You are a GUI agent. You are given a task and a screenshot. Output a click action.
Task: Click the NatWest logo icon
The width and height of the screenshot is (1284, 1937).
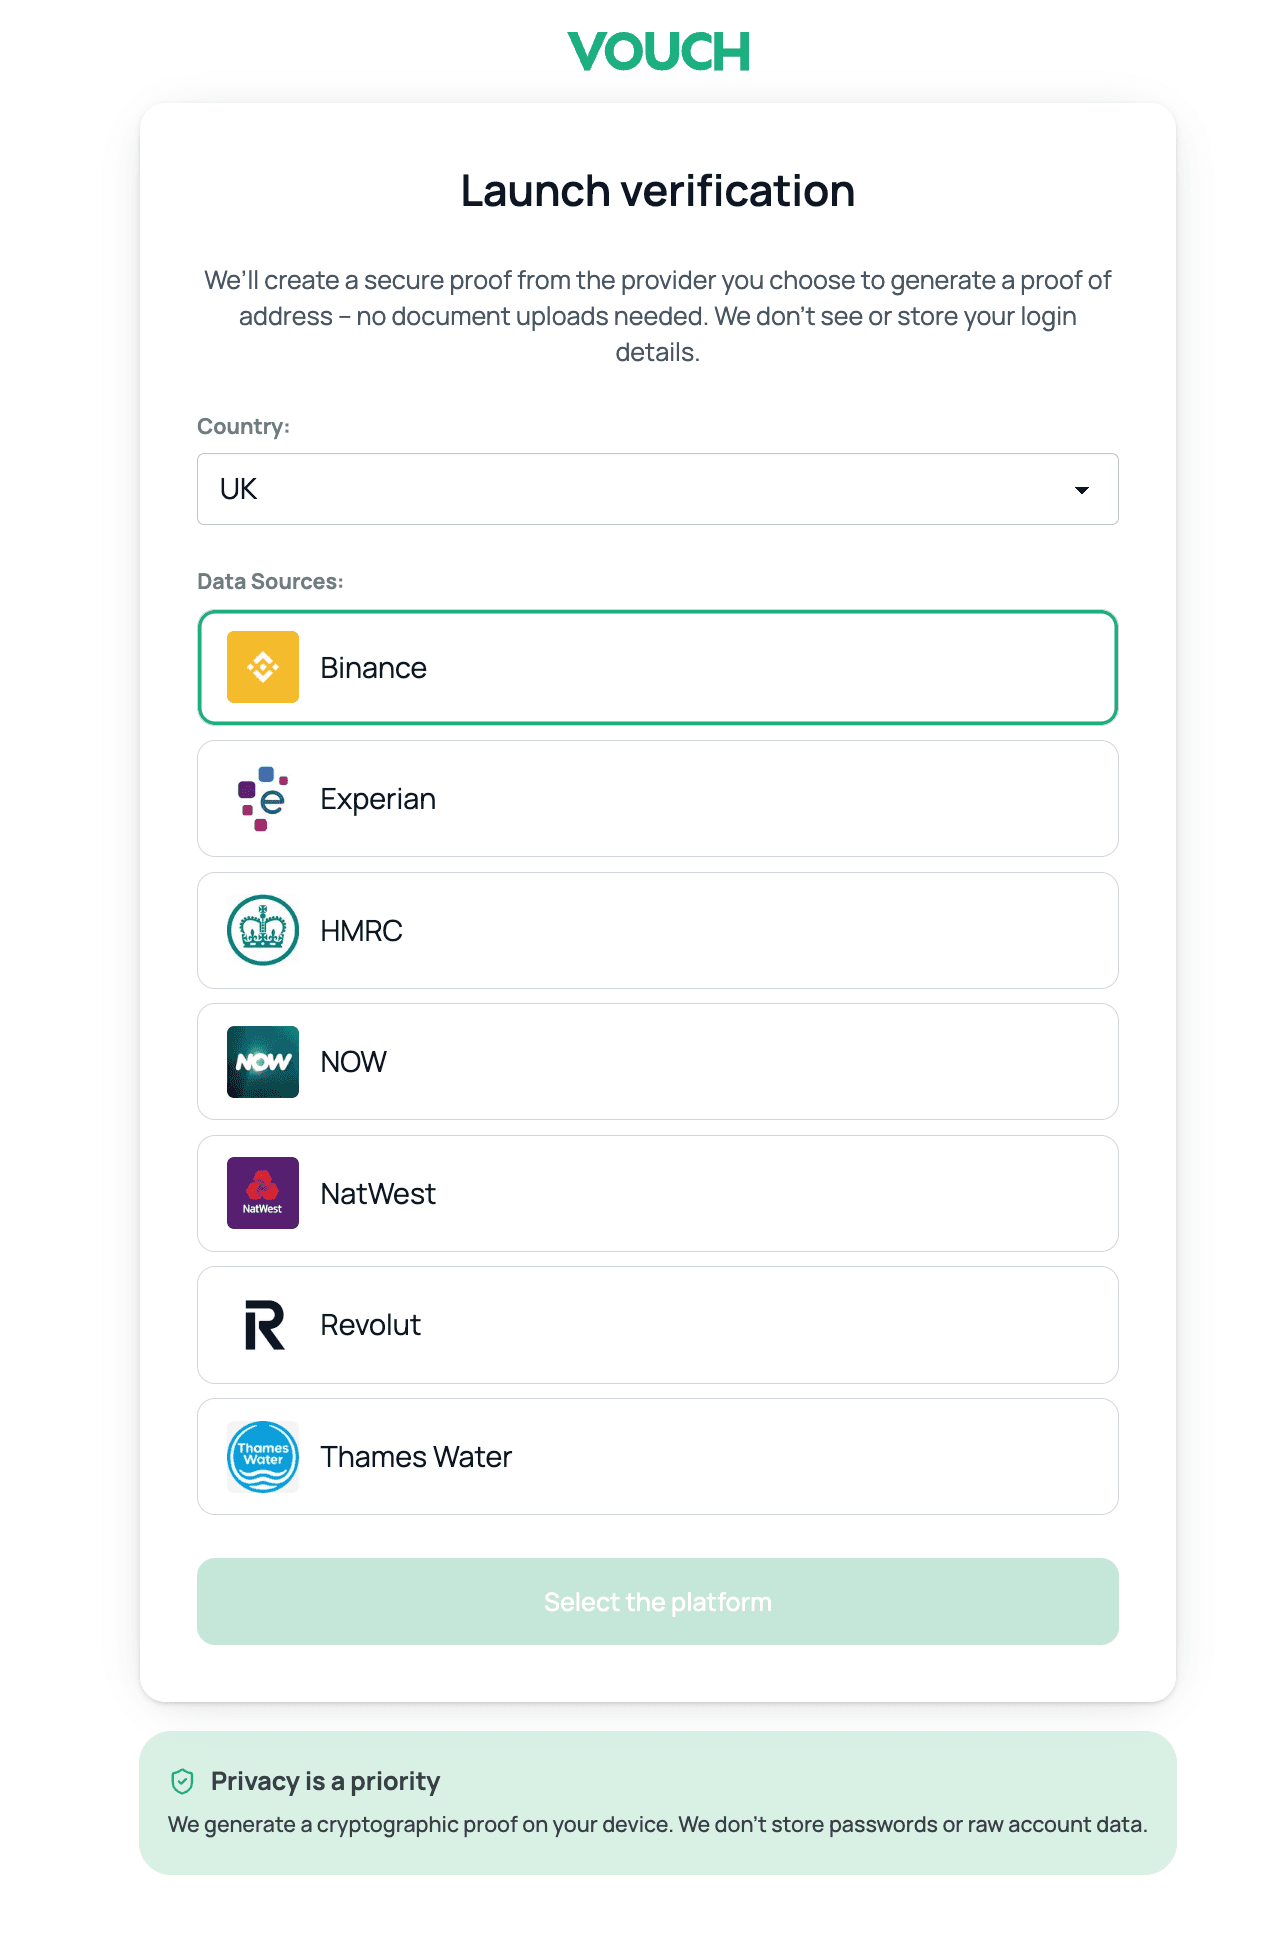point(262,1193)
